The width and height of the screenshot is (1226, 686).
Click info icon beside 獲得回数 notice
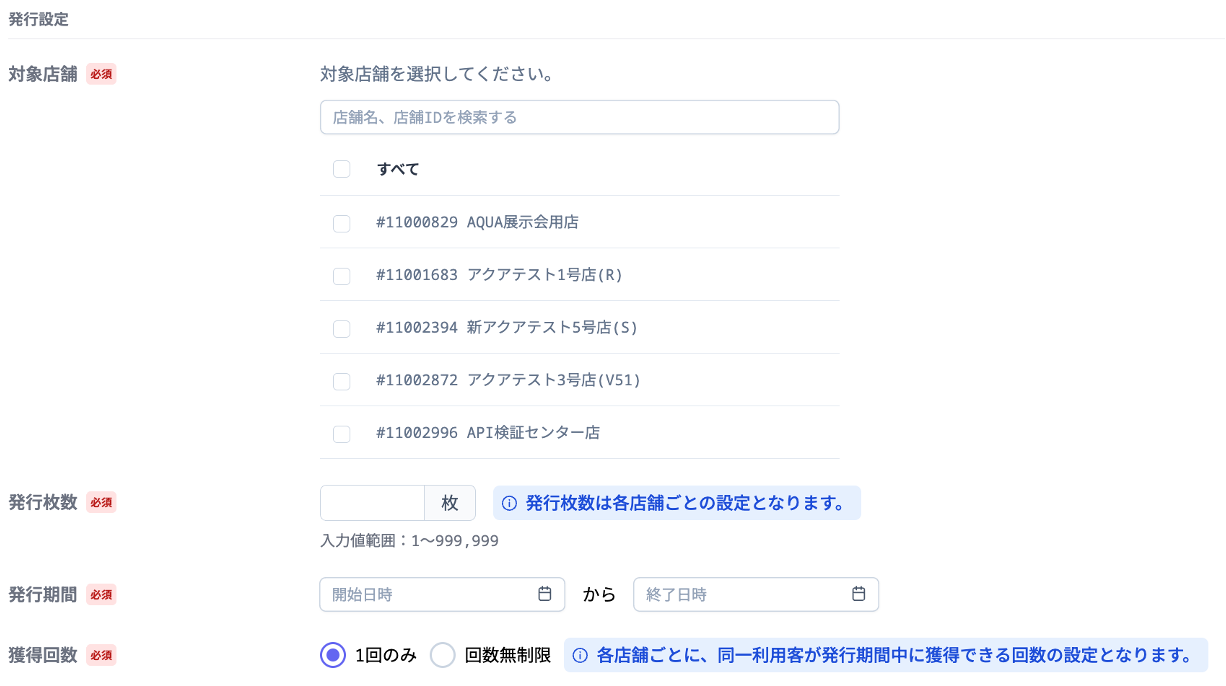580,656
